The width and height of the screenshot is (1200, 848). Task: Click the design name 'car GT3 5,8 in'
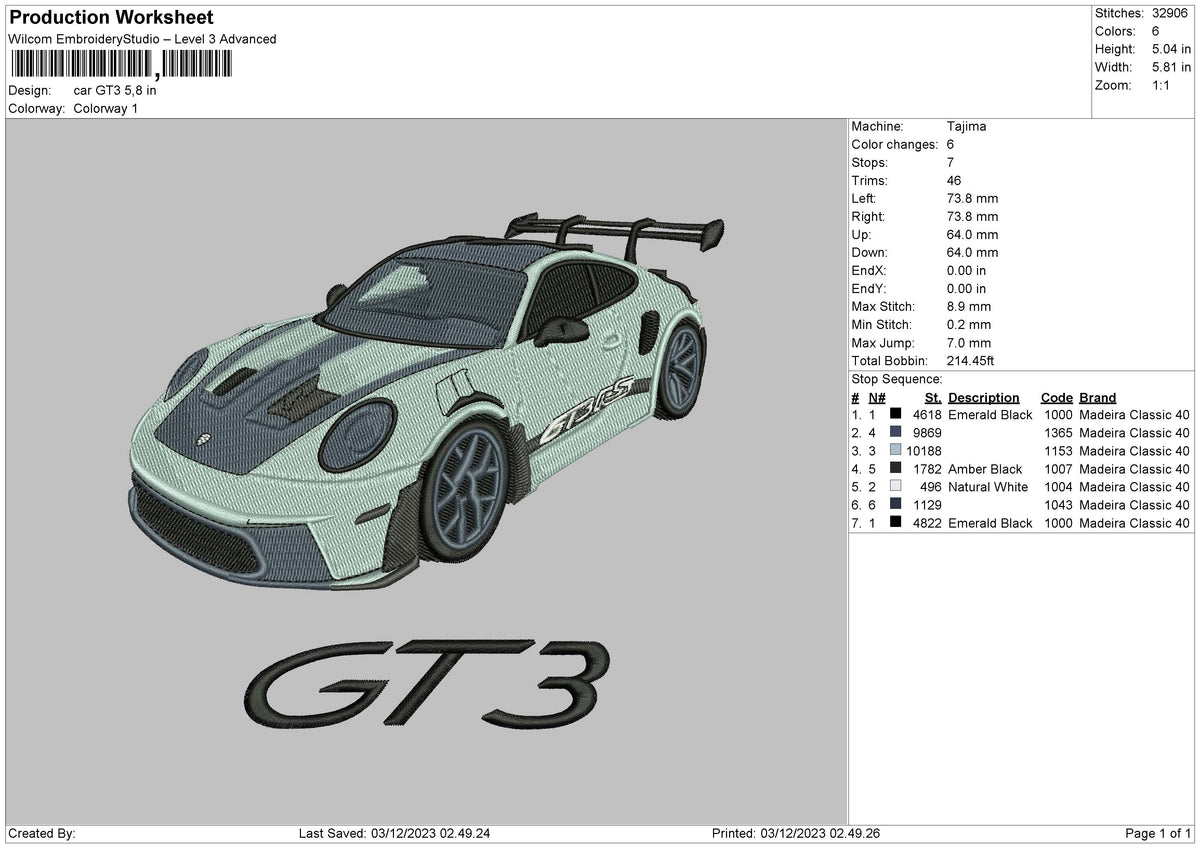(x=115, y=90)
